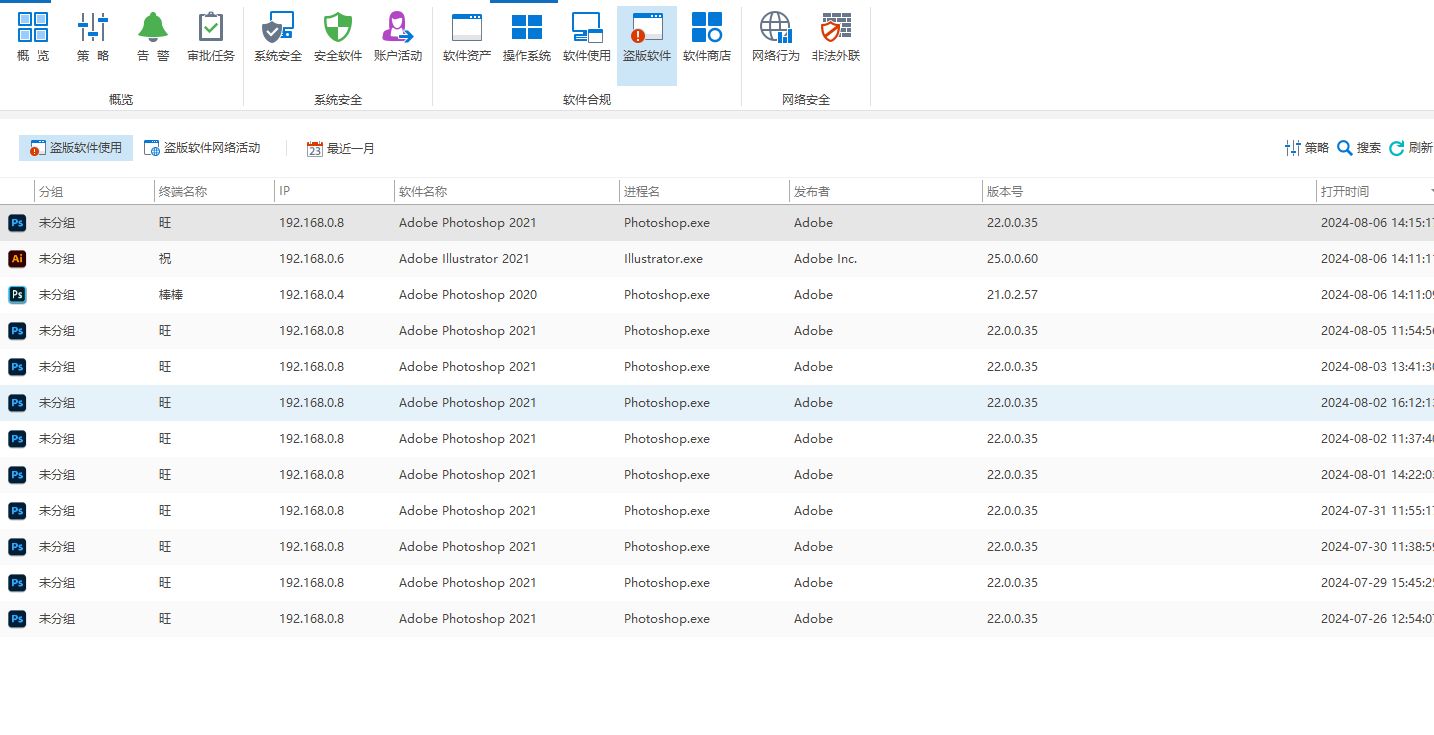Select Adobe Illustrator 2021 software name
1434x735 pixels.
[x=464, y=259]
